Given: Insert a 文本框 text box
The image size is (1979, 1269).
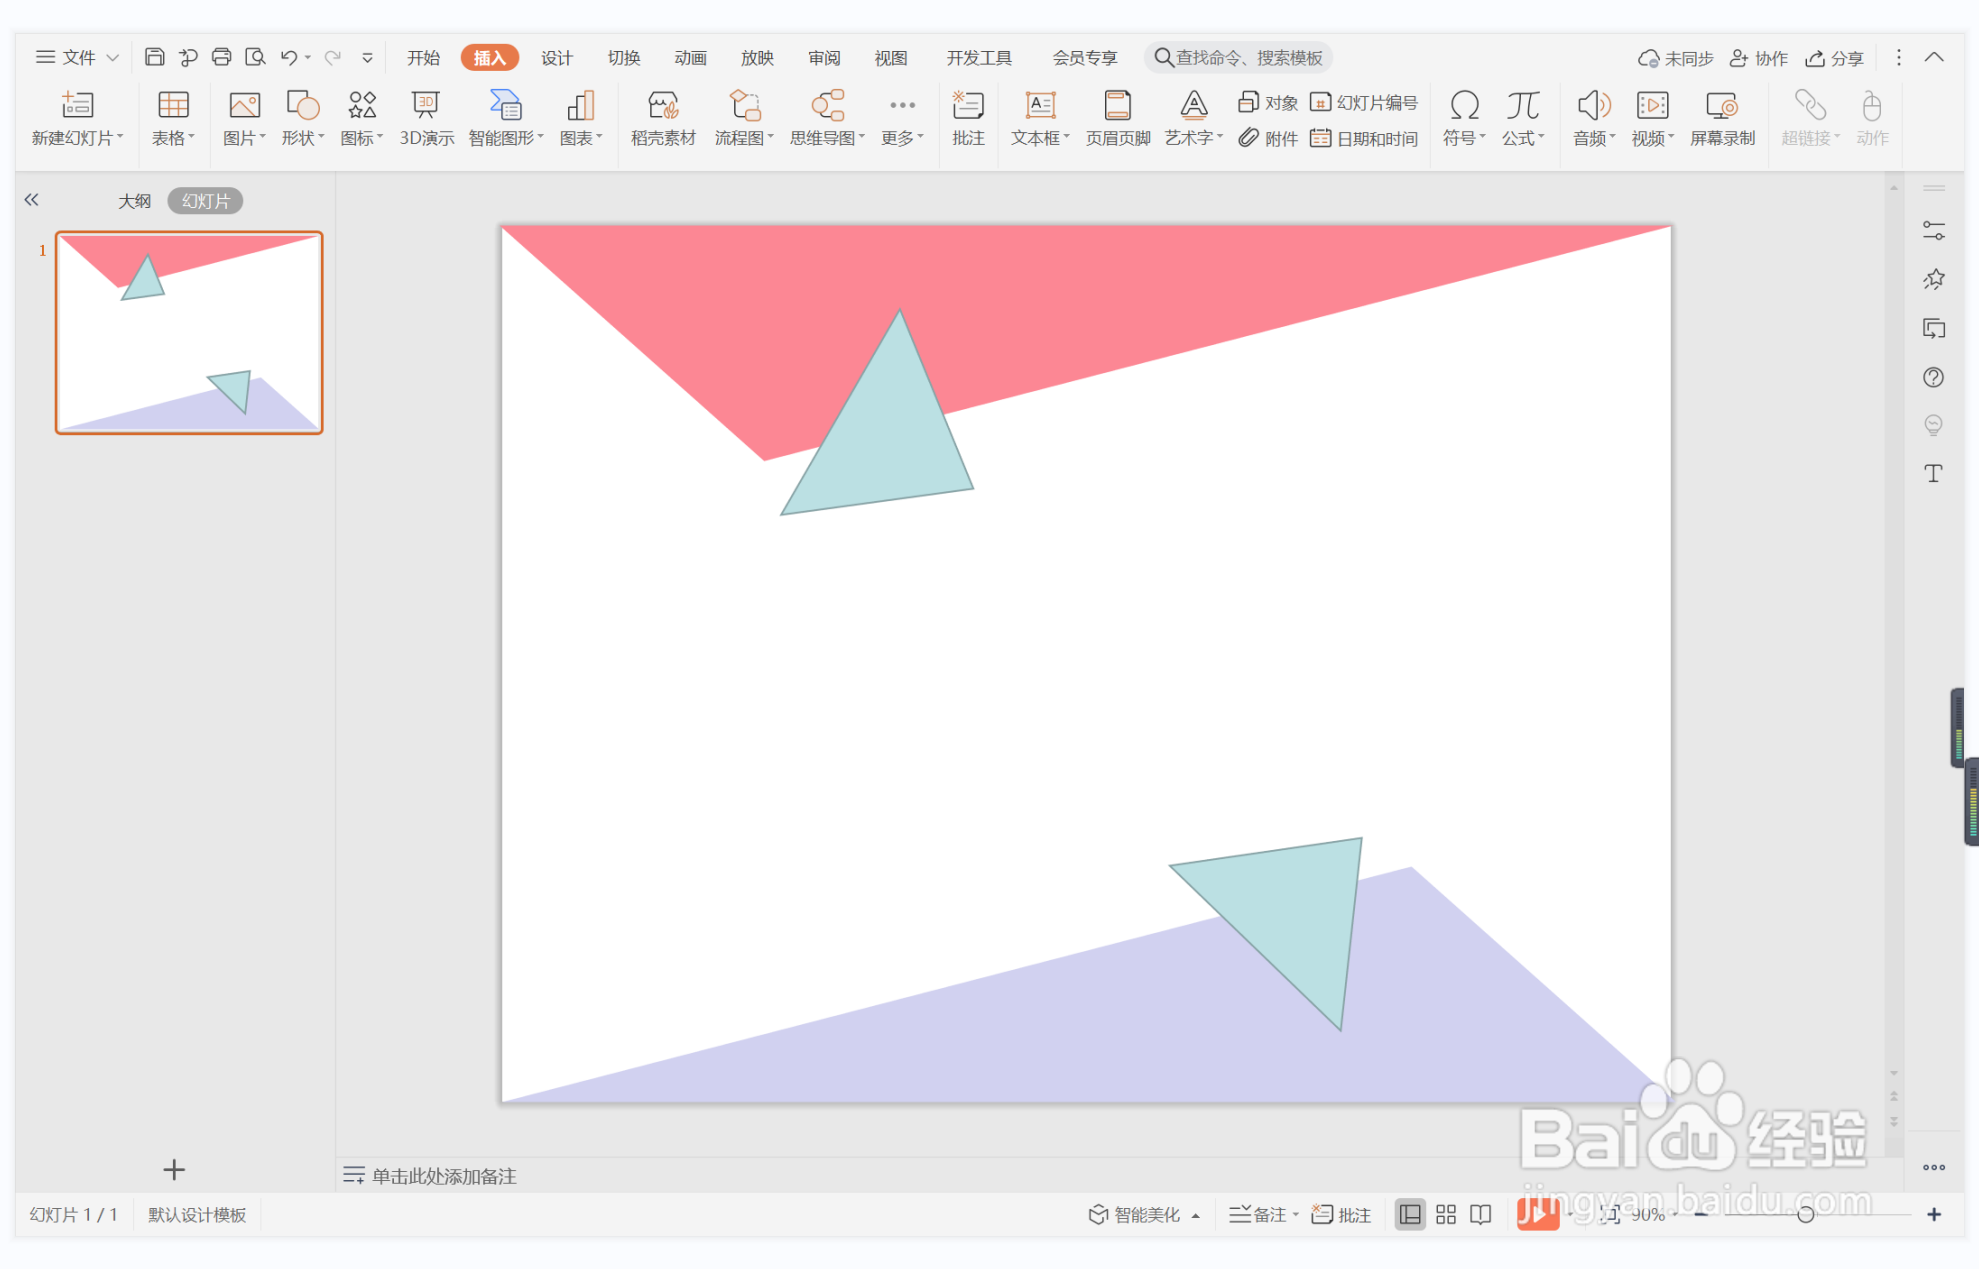Looking at the screenshot, I should (x=1040, y=118).
